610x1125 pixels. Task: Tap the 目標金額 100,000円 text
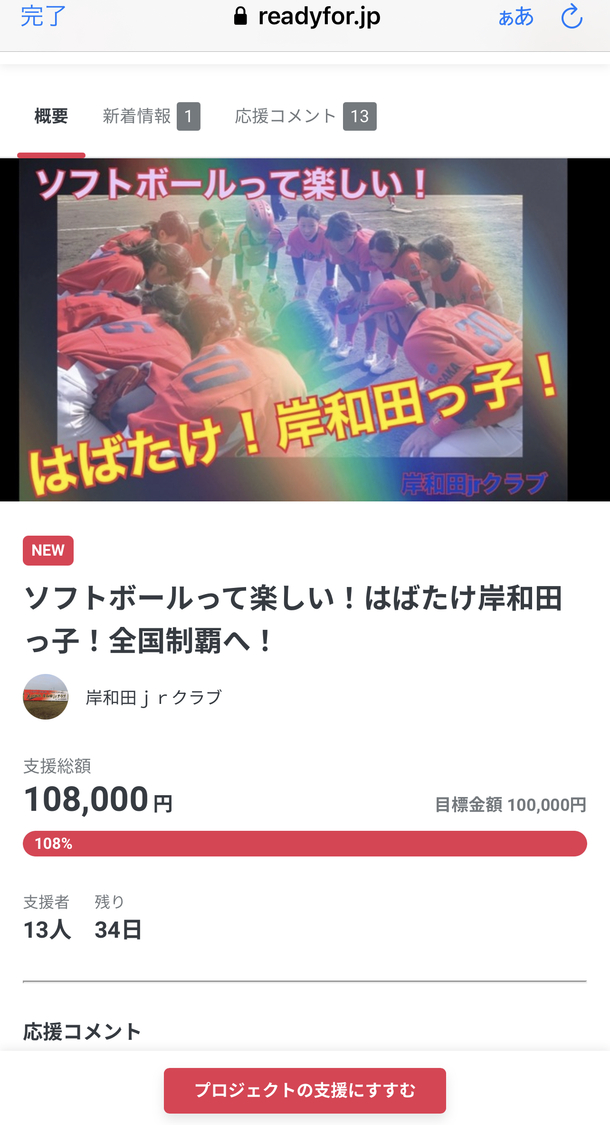click(x=510, y=805)
